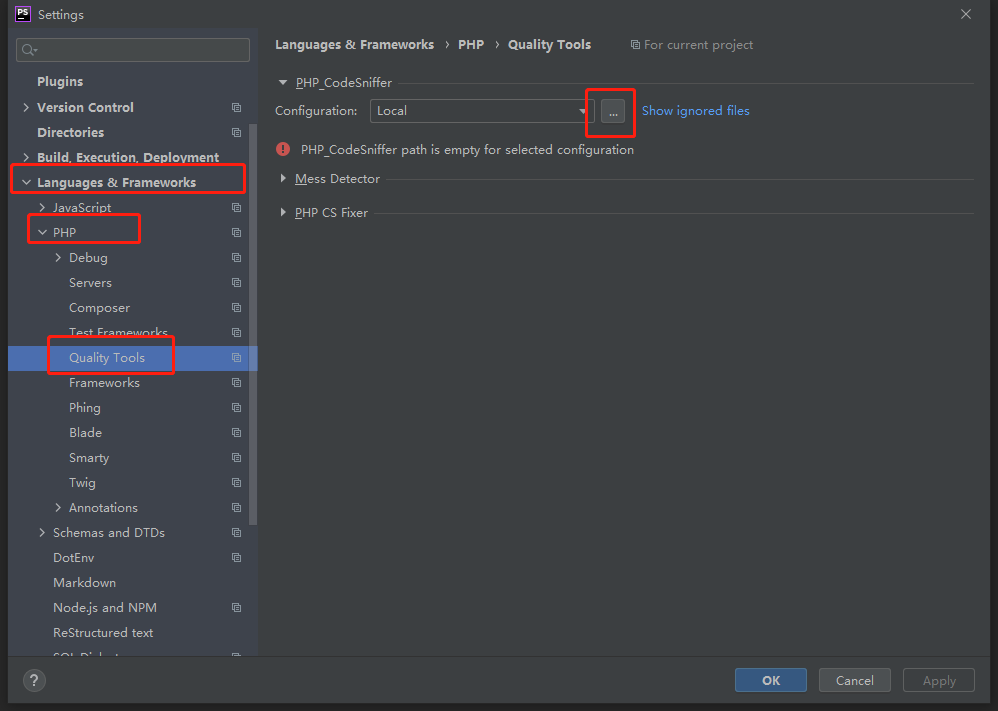Image resolution: width=998 pixels, height=711 pixels.
Task: Click the project-level icon beside Test Frameworks
Action: 237,332
